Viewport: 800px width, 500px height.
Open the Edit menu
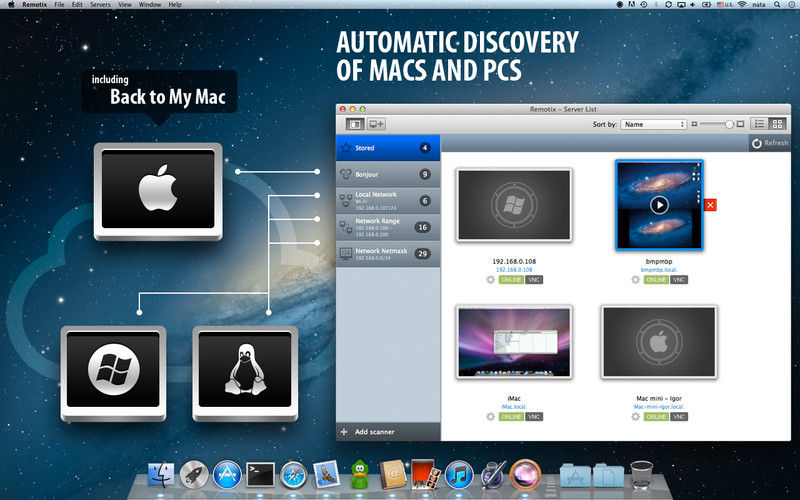pyautogui.click(x=77, y=5)
